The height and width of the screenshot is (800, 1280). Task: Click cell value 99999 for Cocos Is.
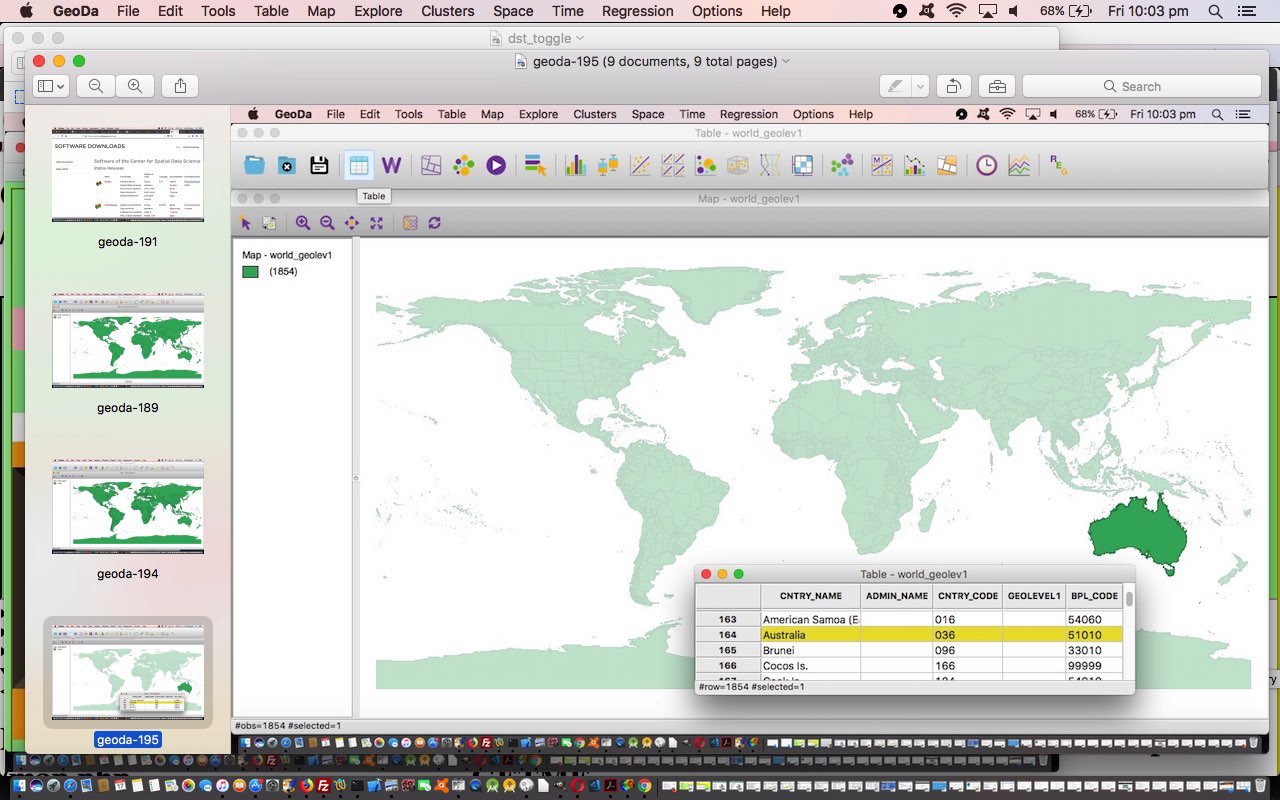click(x=1093, y=666)
